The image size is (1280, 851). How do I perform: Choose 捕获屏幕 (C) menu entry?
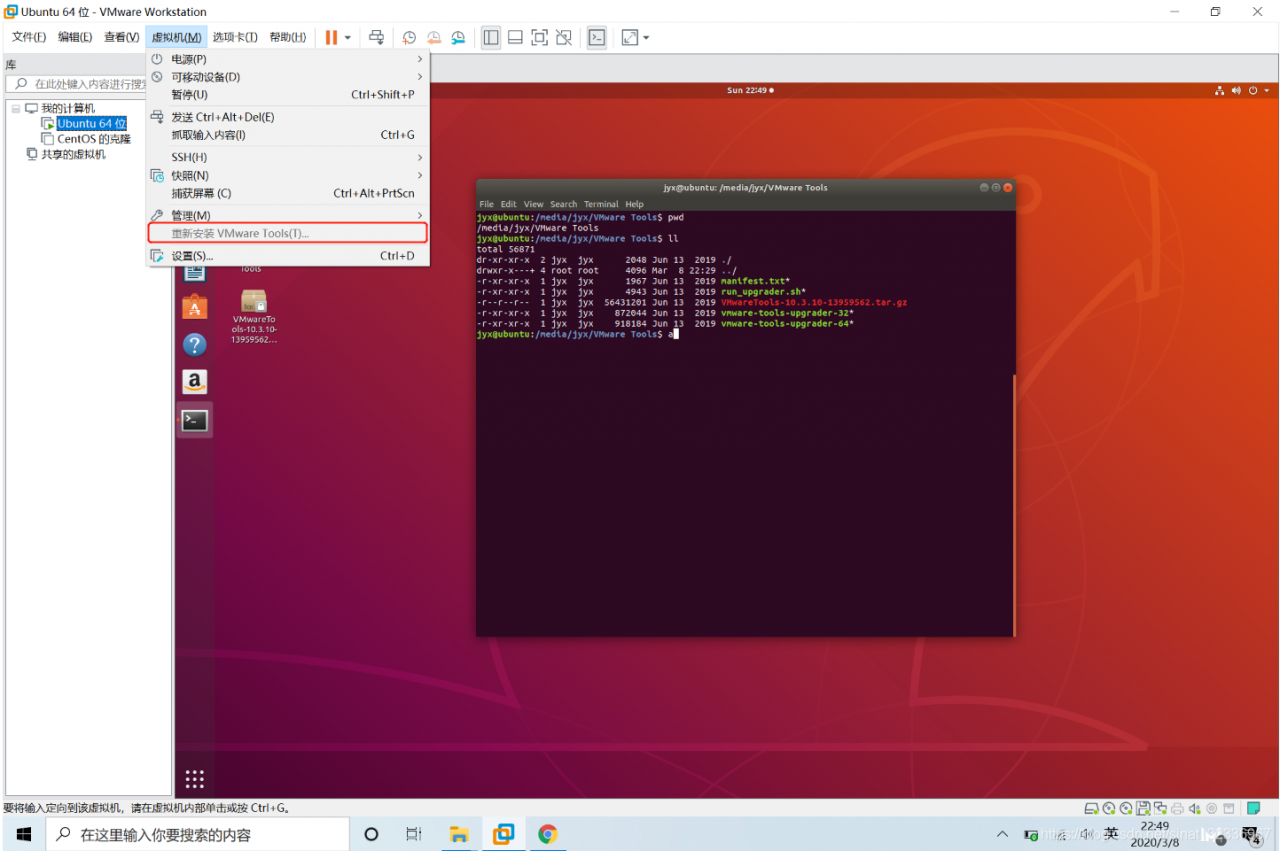(x=288, y=194)
